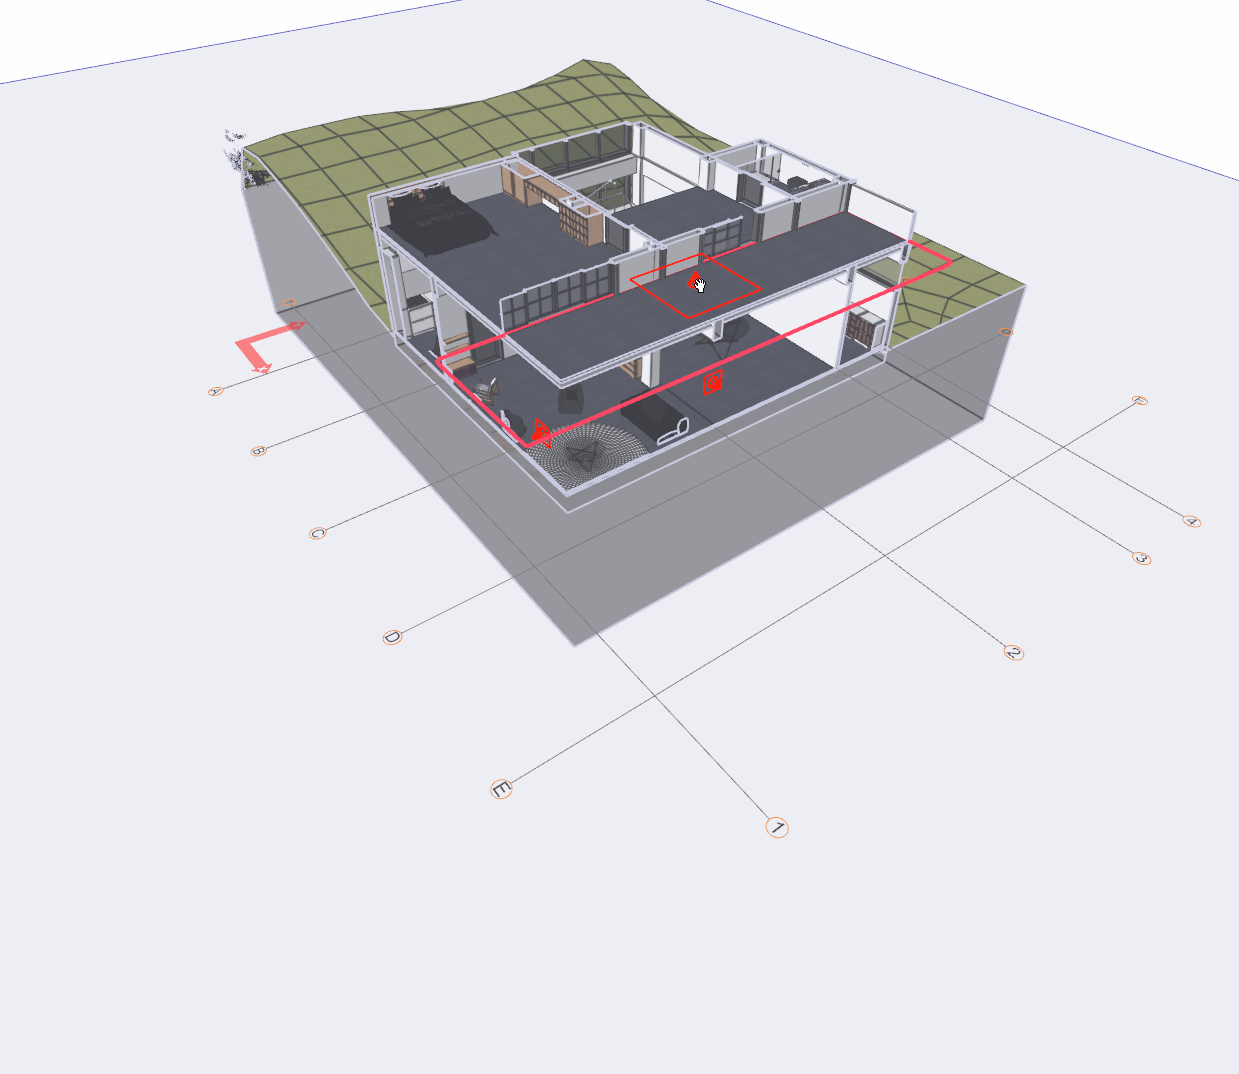Viewport: 1239px width, 1074px height.
Task: Select the red camera marker beside the sofa
Action: (x=713, y=382)
